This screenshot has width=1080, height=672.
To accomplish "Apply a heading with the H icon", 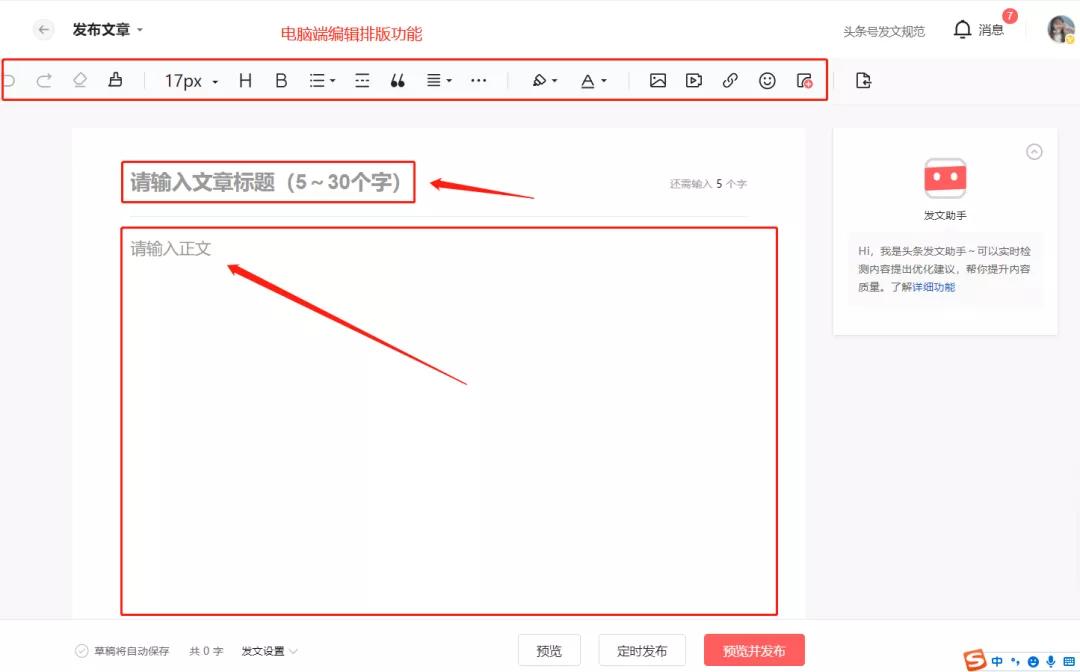I will pyautogui.click(x=245, y=80).
